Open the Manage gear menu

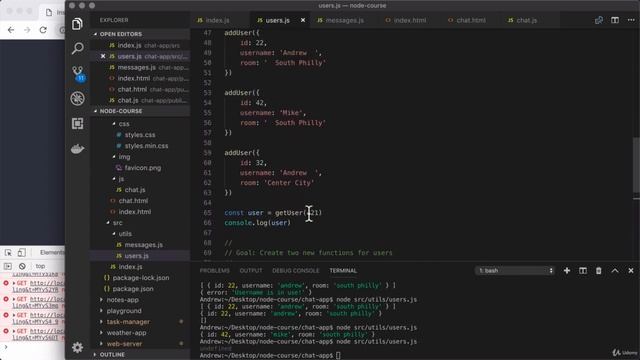point(78,347)
